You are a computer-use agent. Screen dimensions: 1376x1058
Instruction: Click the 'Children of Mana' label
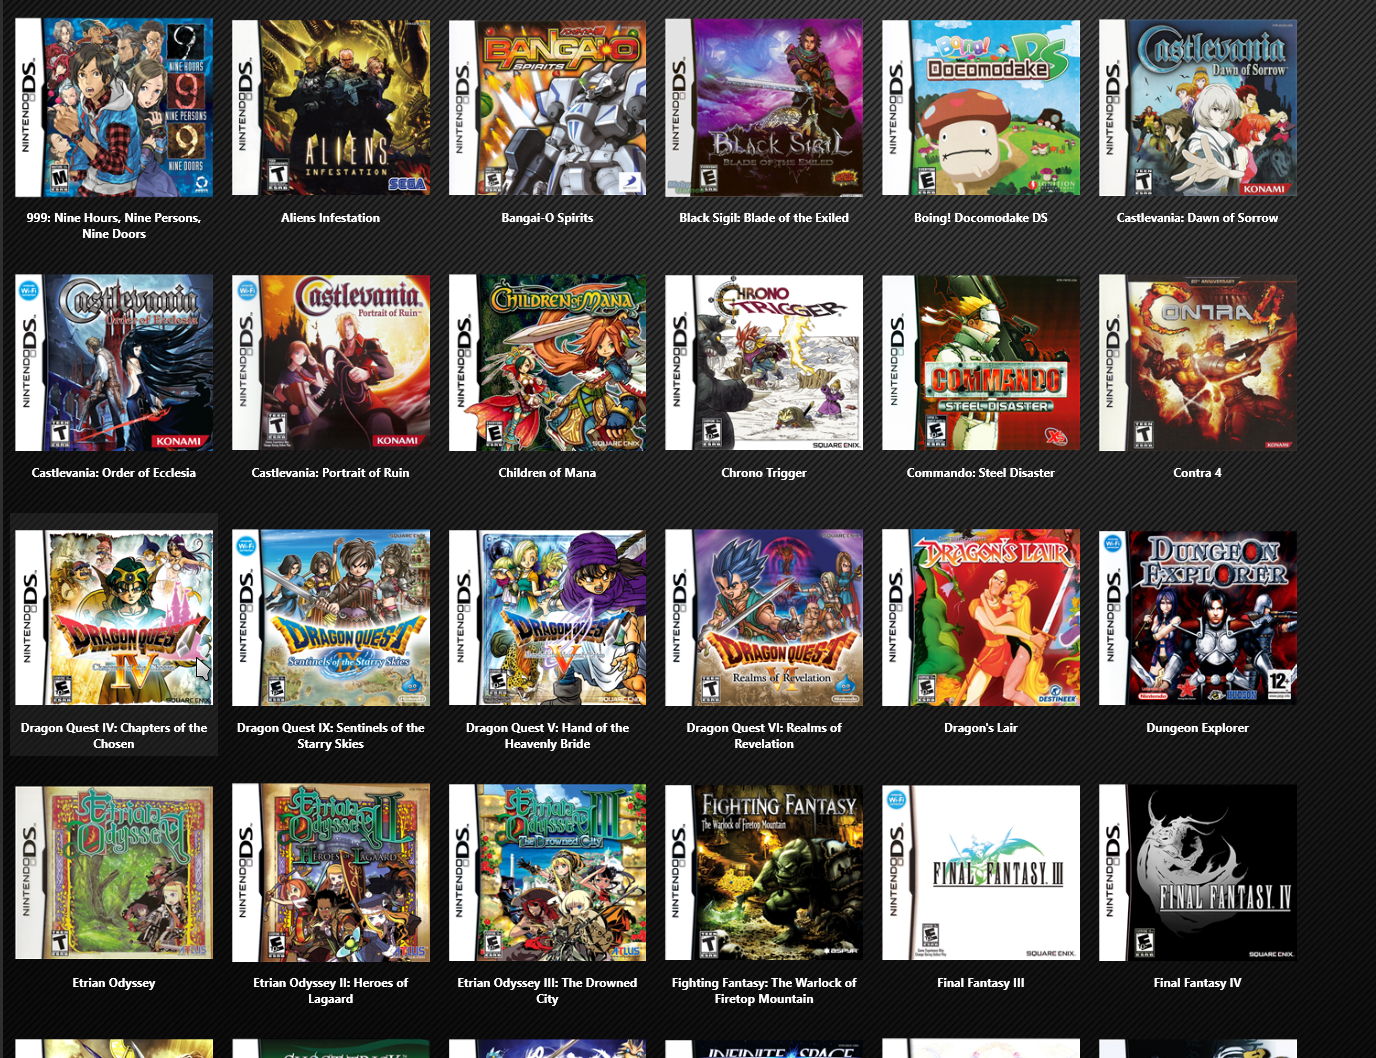[x=547, y=473]
